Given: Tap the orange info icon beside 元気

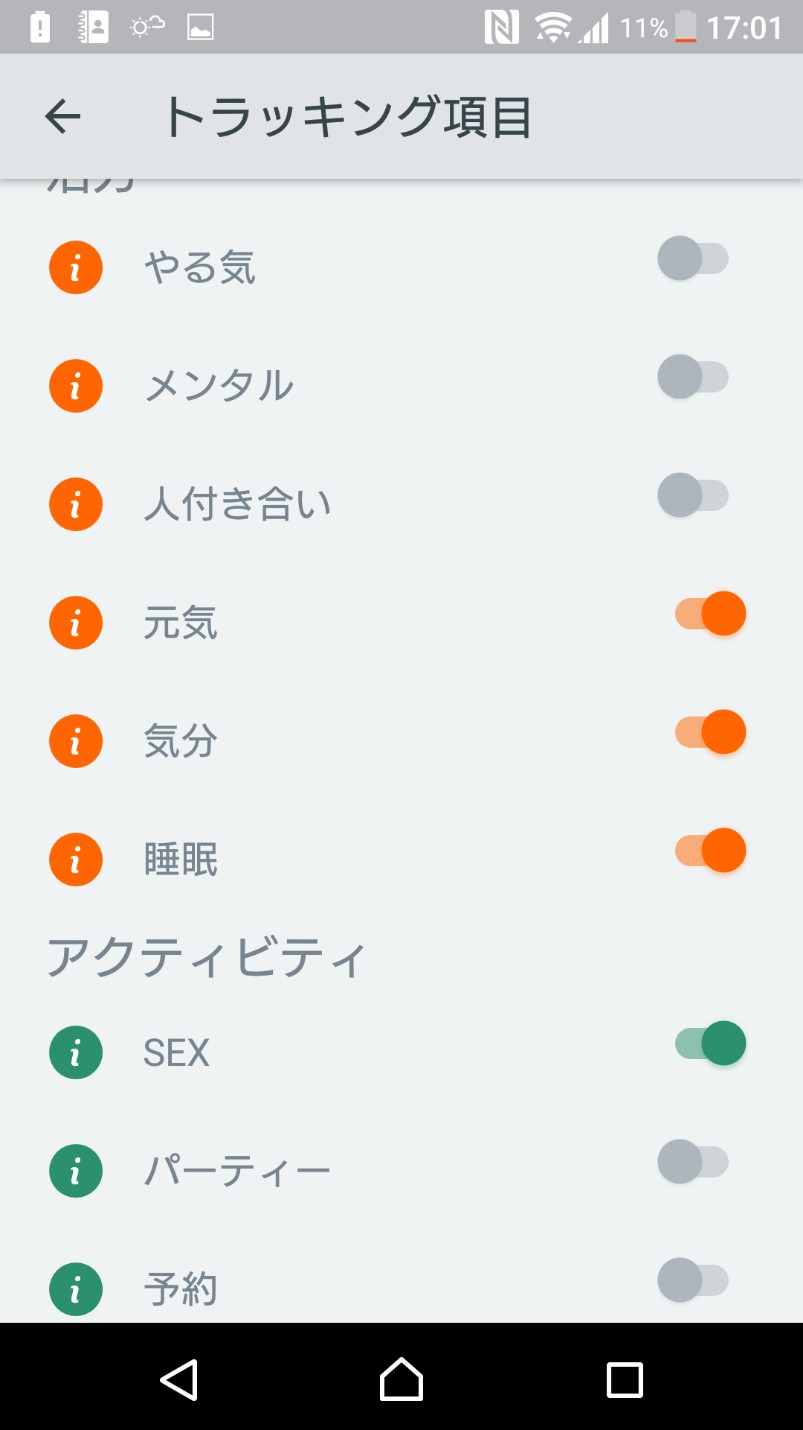Looking at the screenshot, I should coord(76,622).
